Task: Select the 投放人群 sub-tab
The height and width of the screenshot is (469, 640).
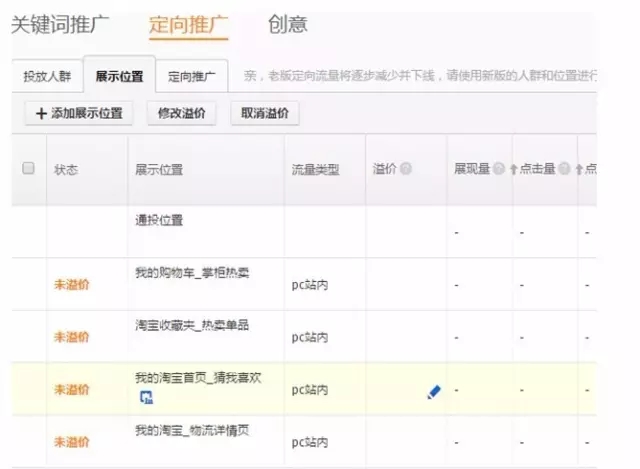Action: (x=47, y=76)
